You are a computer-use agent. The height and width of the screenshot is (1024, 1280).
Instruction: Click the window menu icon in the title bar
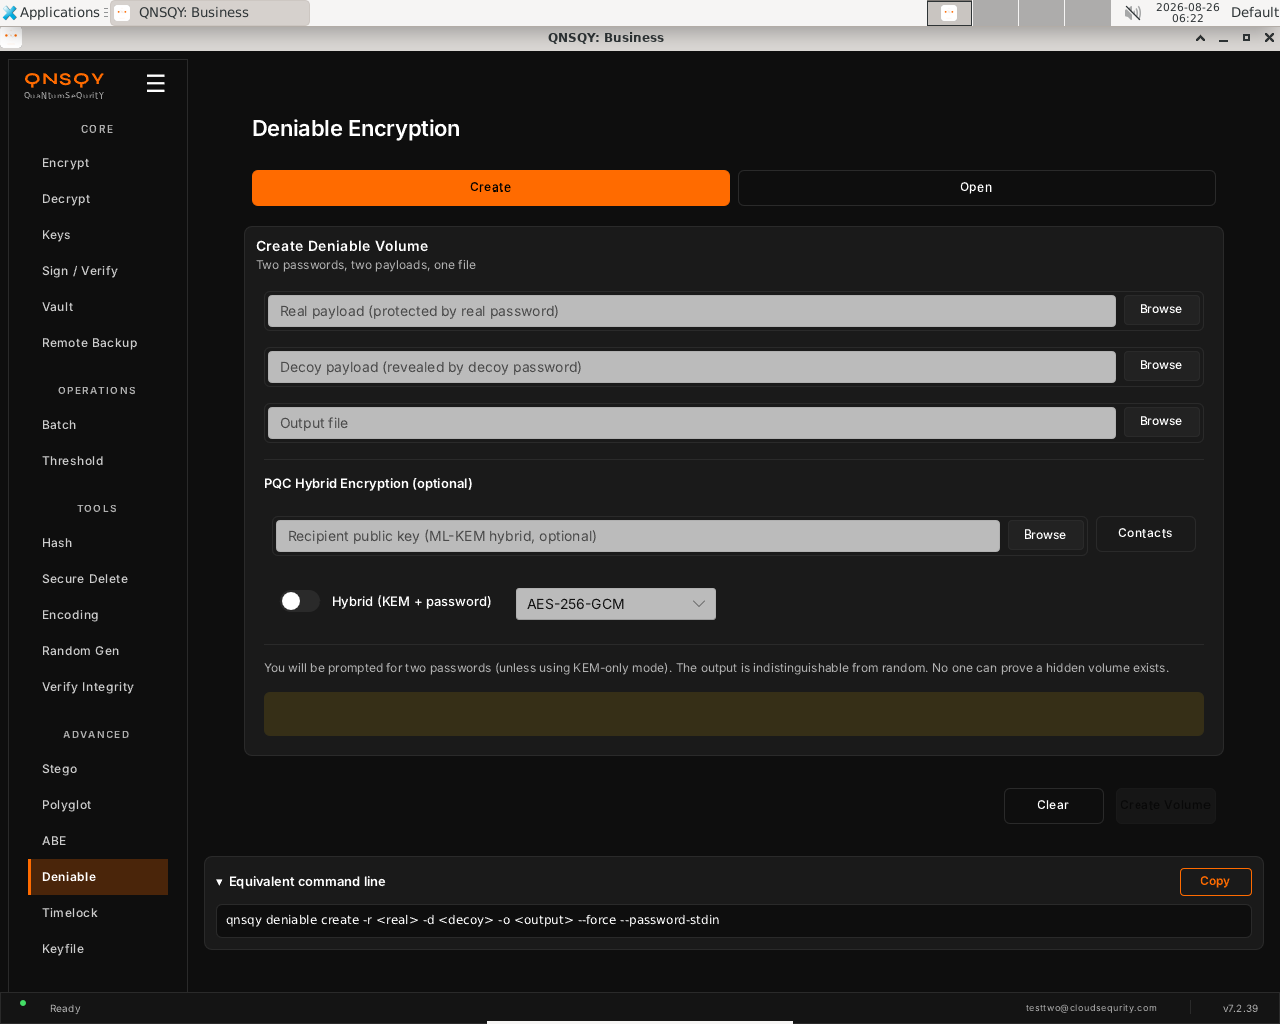(x=11, y=37)
